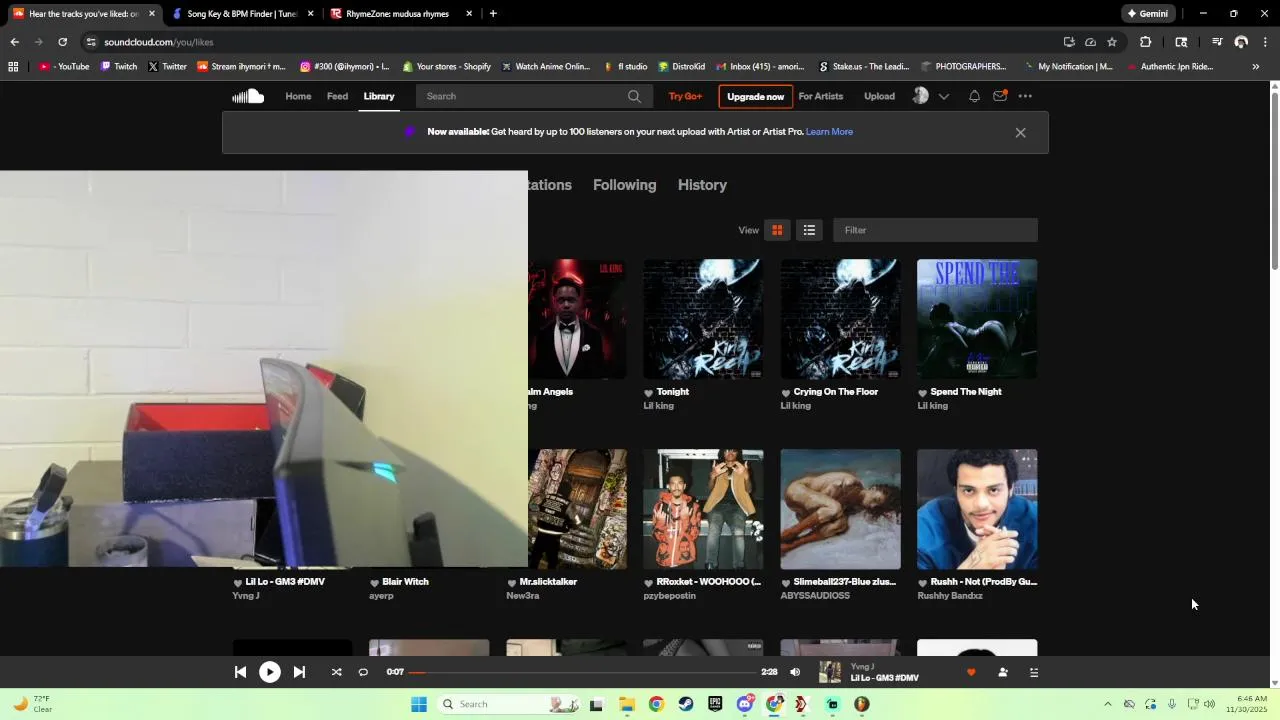Switch to RhymeZone tab
Viewport: 1280px width, 720px height.
pos(400,14)
